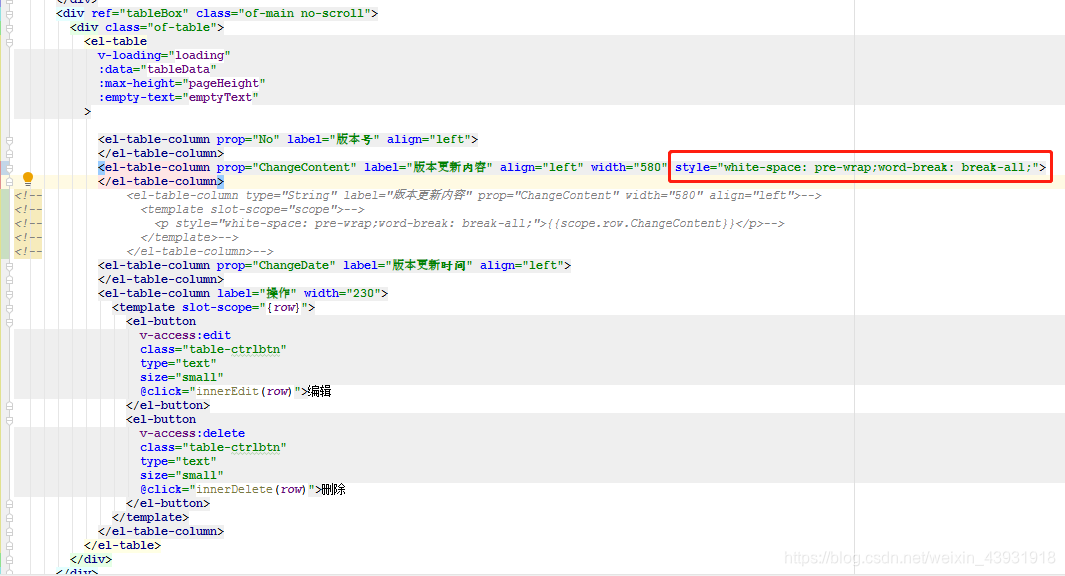Click the yellow light bulb intention icon

27,178
